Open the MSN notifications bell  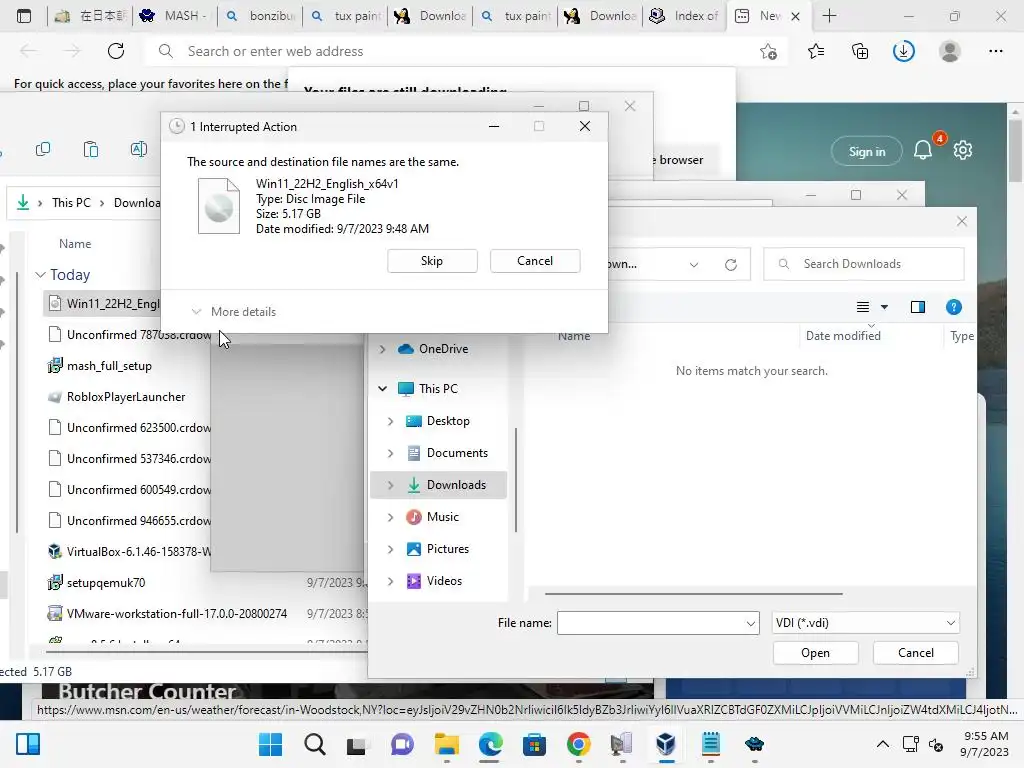click(923, 151)
